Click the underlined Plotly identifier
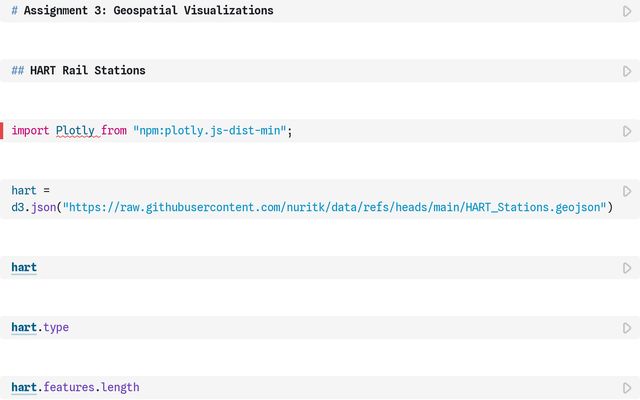The height and width of the screenshot is (400, 640). point(75,131)
